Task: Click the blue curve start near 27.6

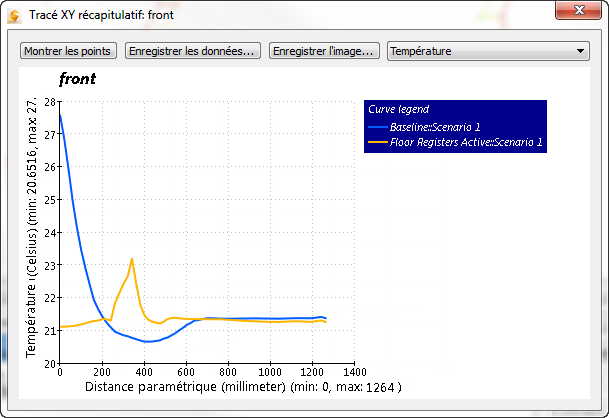Action: pyautogui.click(x=60, y=115)
